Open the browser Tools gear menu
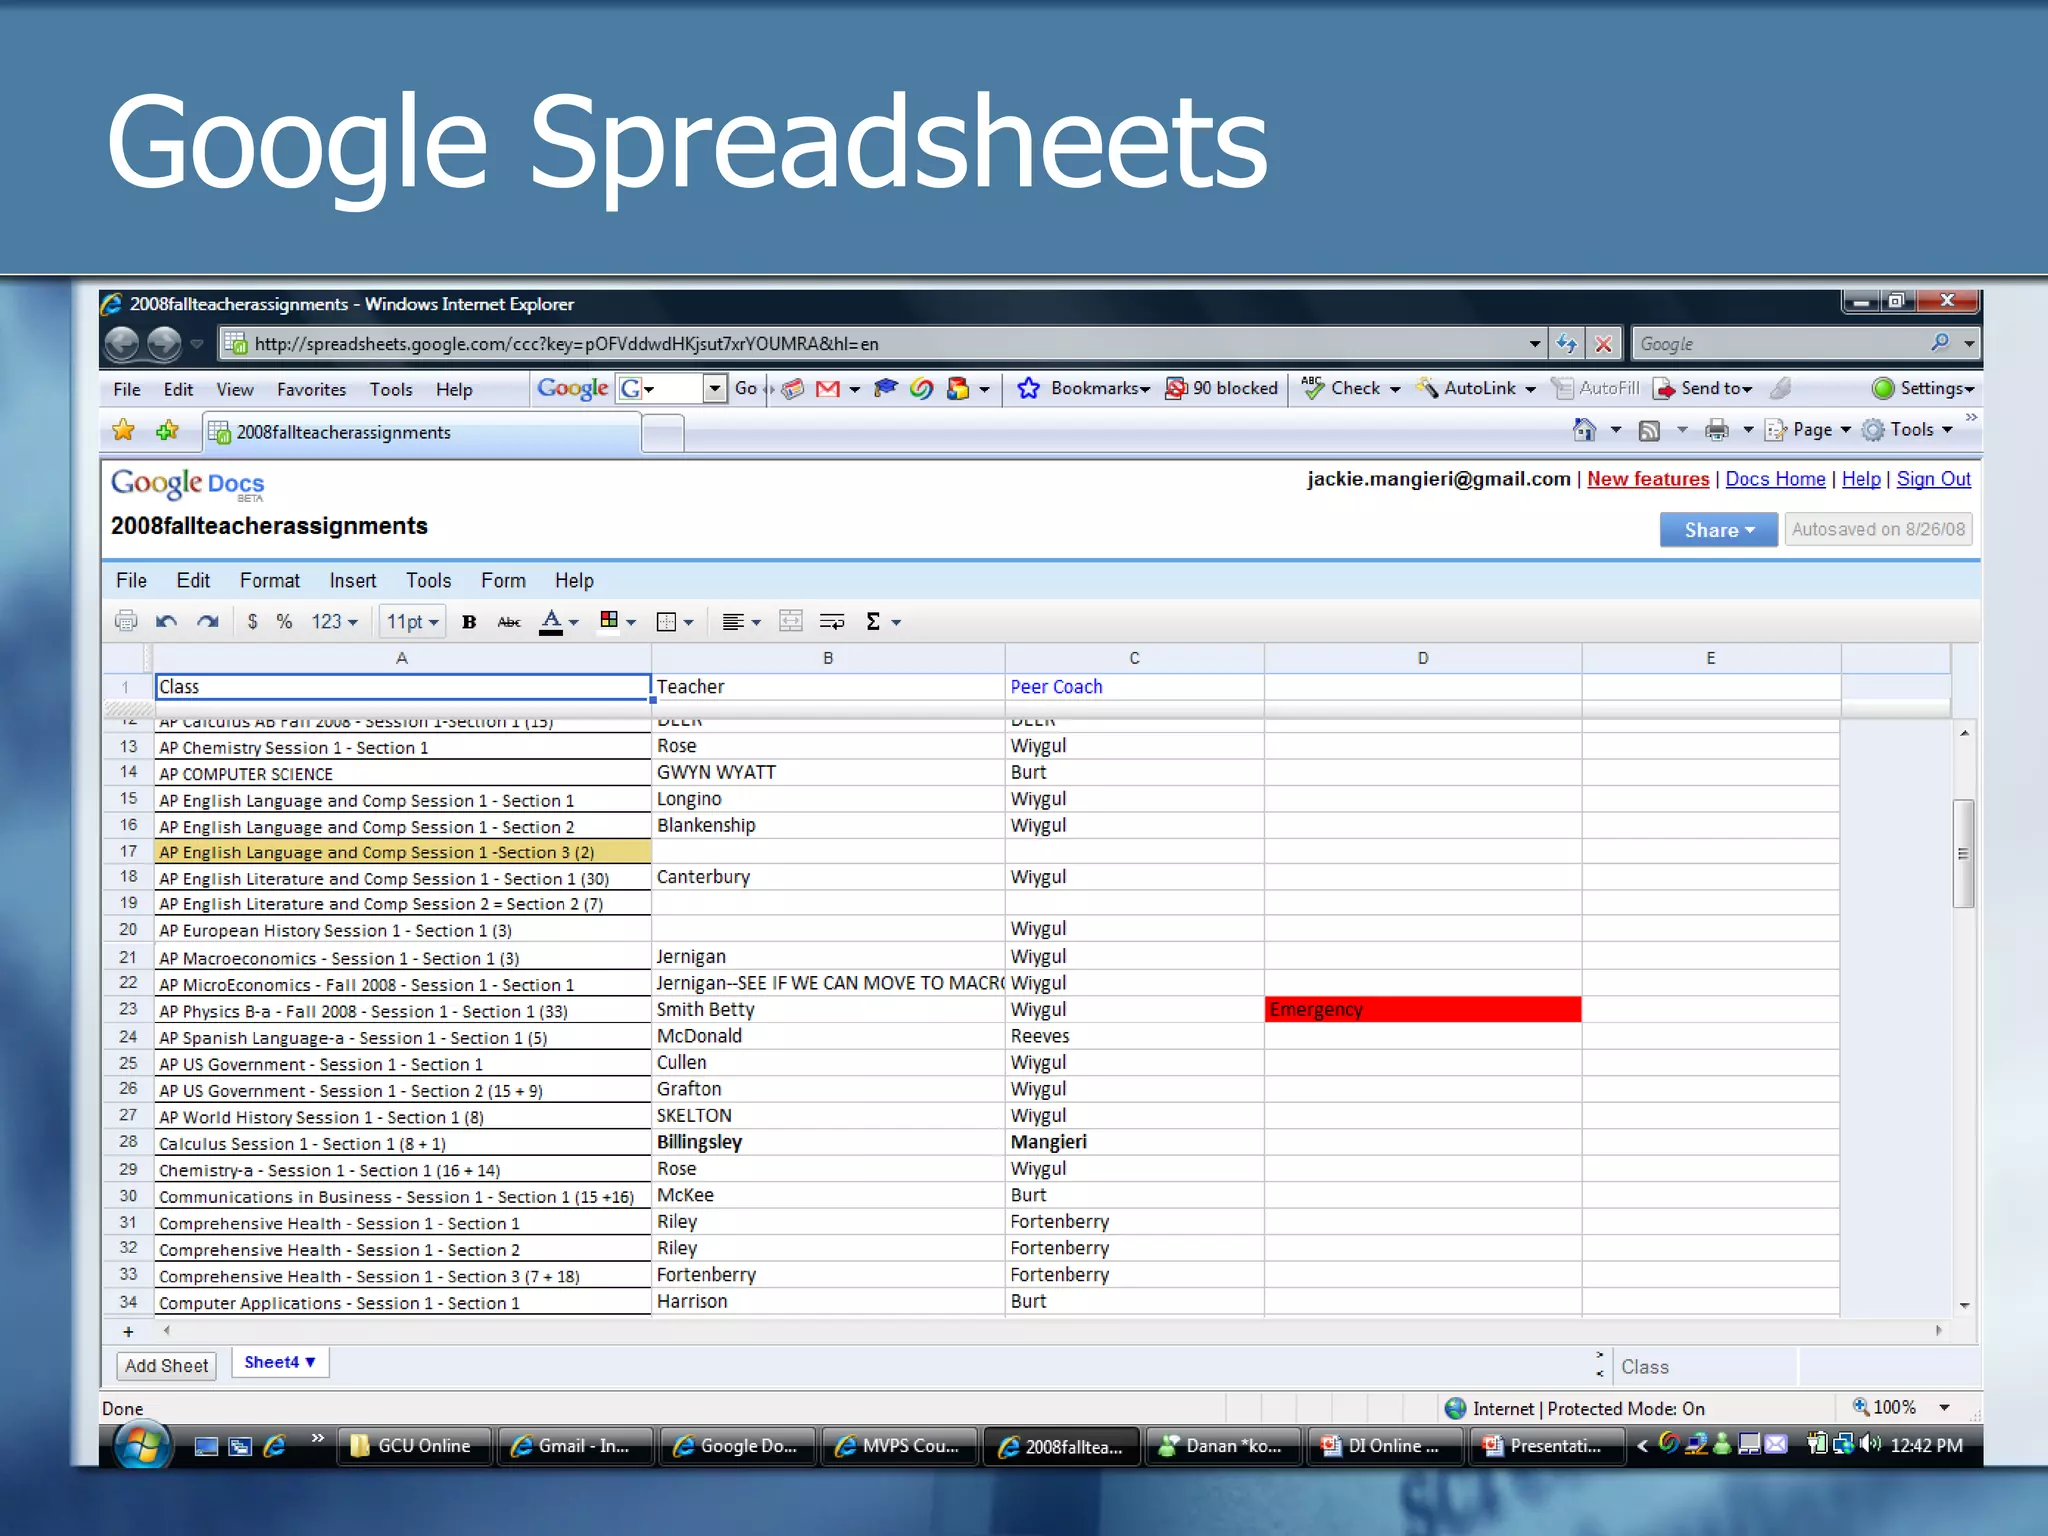The width and height of the screenshot is (2048, 1536). point(1907,430)
